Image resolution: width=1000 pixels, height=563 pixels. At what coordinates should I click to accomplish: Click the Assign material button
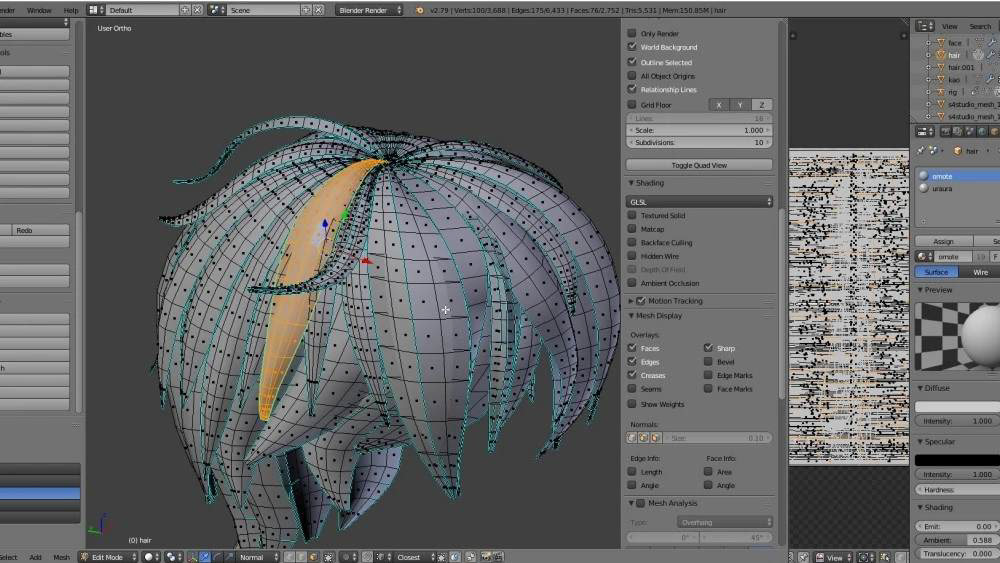[x=943, y=241]
